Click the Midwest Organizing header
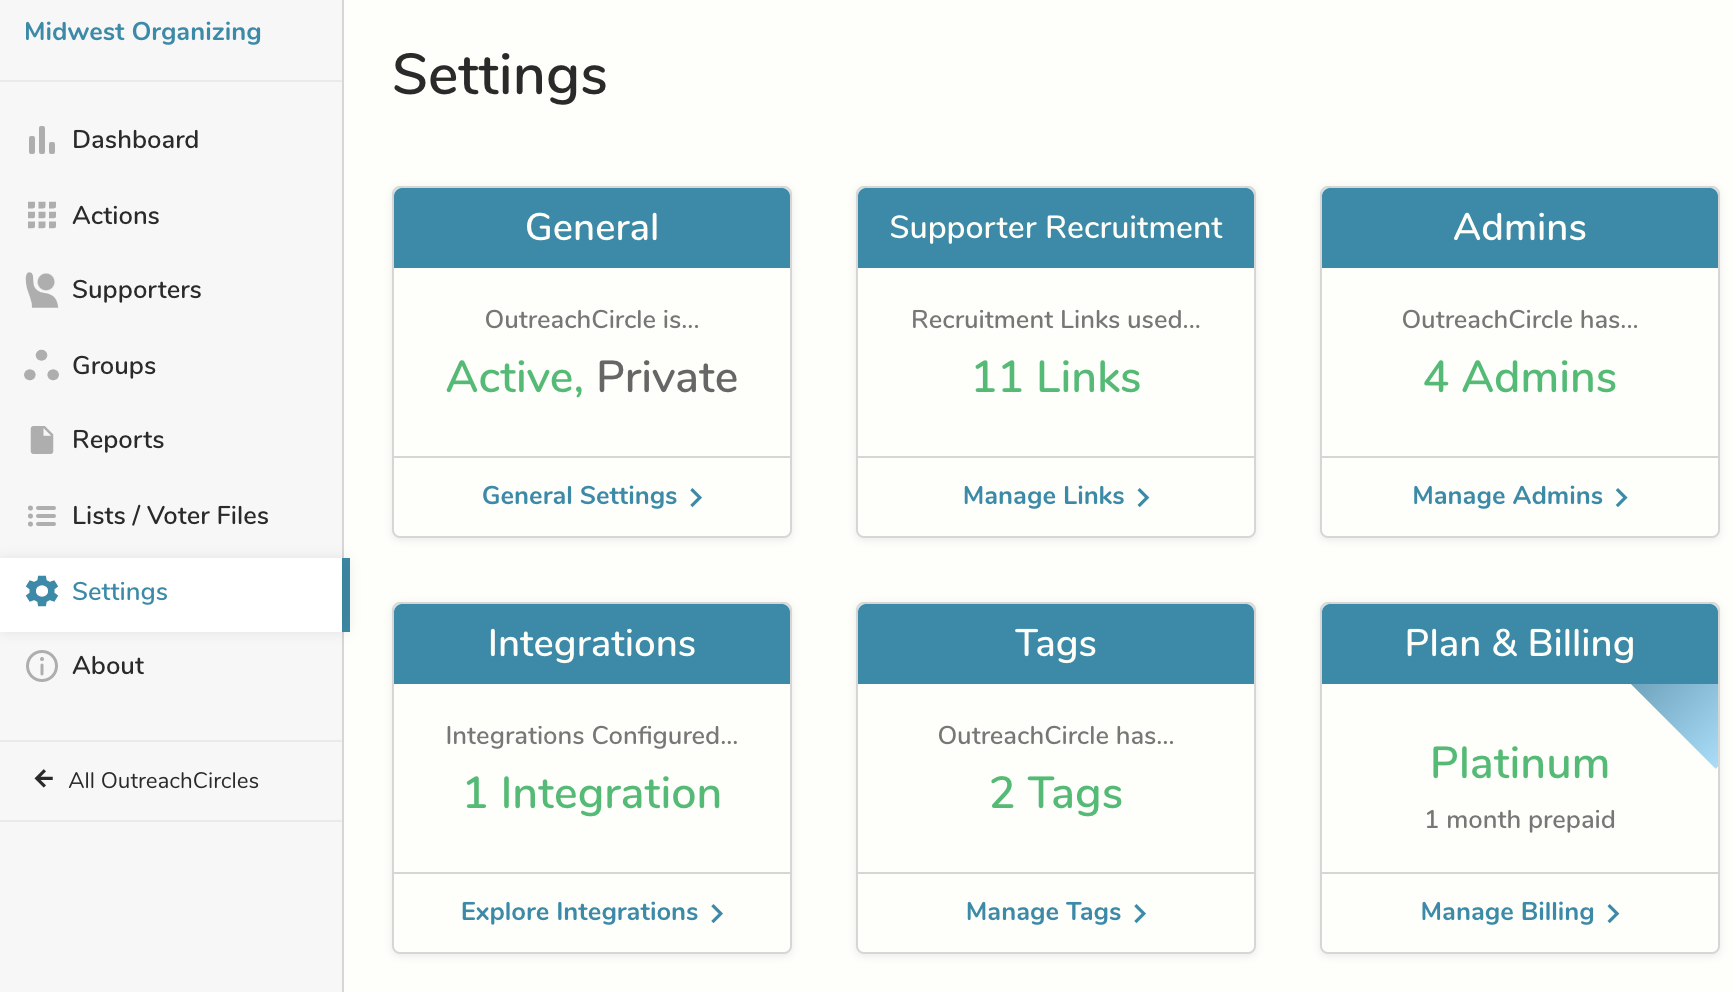Screen dimensions: 1734x992 click(x=142, y=31)
